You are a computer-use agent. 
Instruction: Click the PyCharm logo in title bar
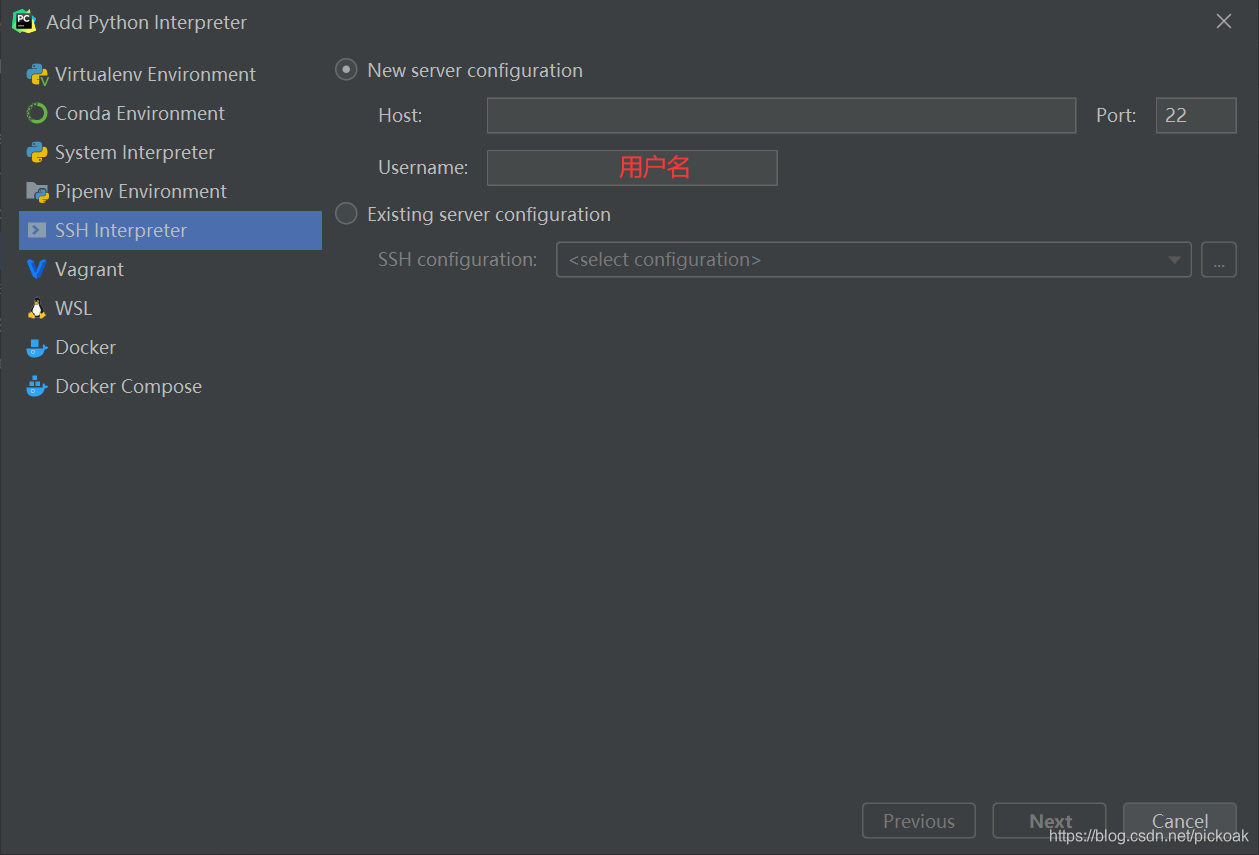24,21
